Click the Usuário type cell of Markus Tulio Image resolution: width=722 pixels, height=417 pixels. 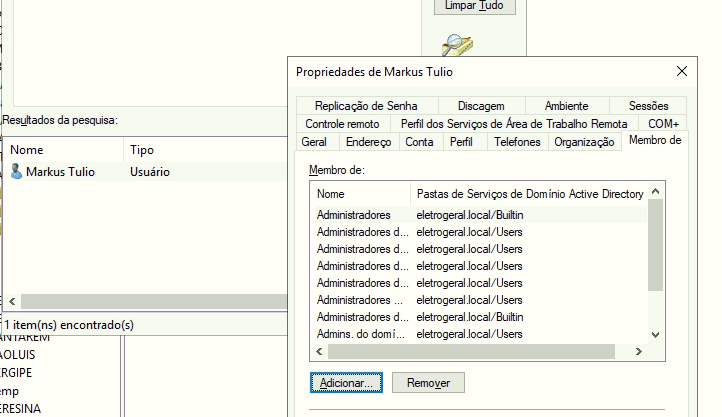tap(150, 172)
